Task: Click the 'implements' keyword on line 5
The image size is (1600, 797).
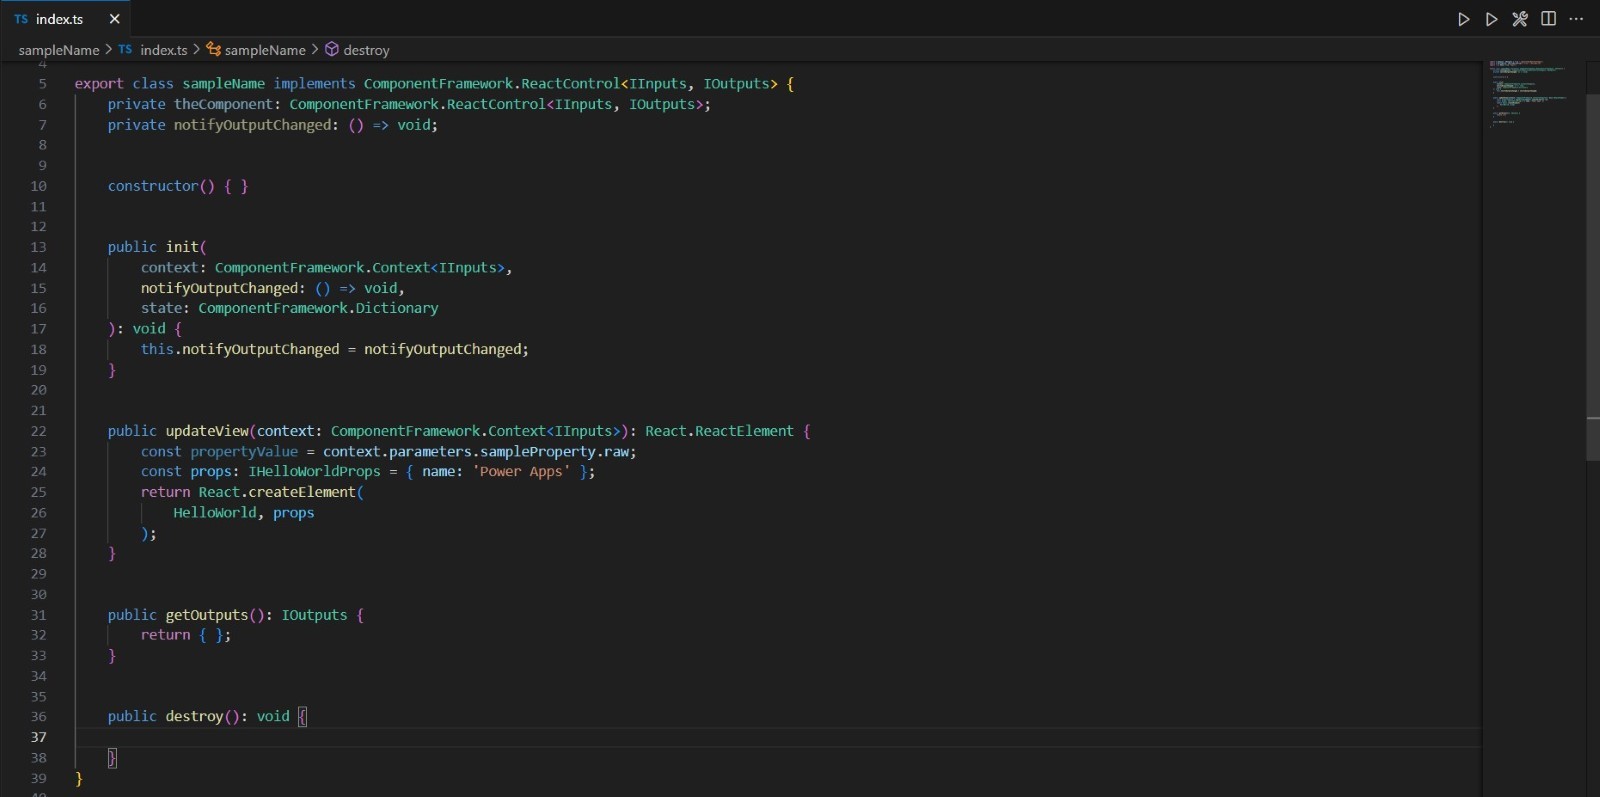Action: (314, 84)
